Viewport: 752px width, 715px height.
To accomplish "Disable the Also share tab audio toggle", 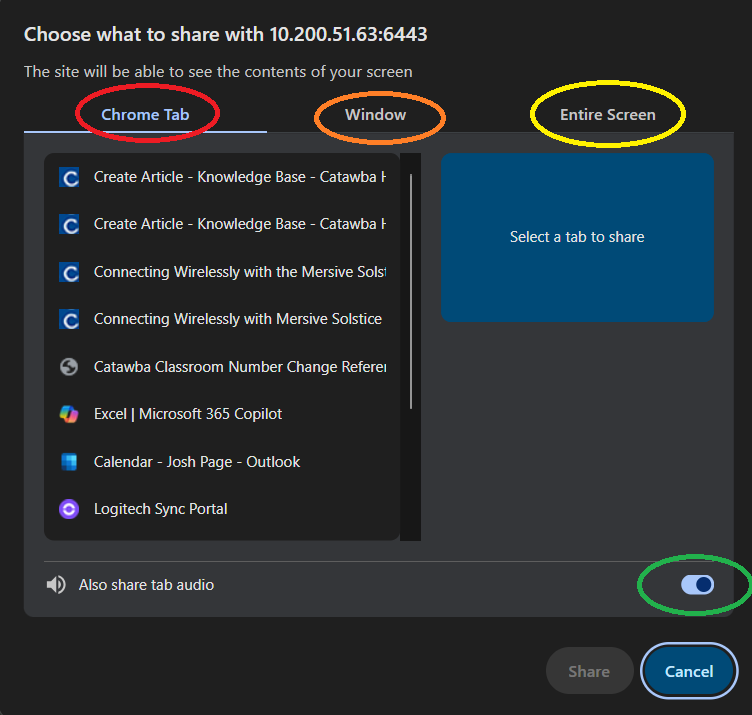I will tap(697, 585).
